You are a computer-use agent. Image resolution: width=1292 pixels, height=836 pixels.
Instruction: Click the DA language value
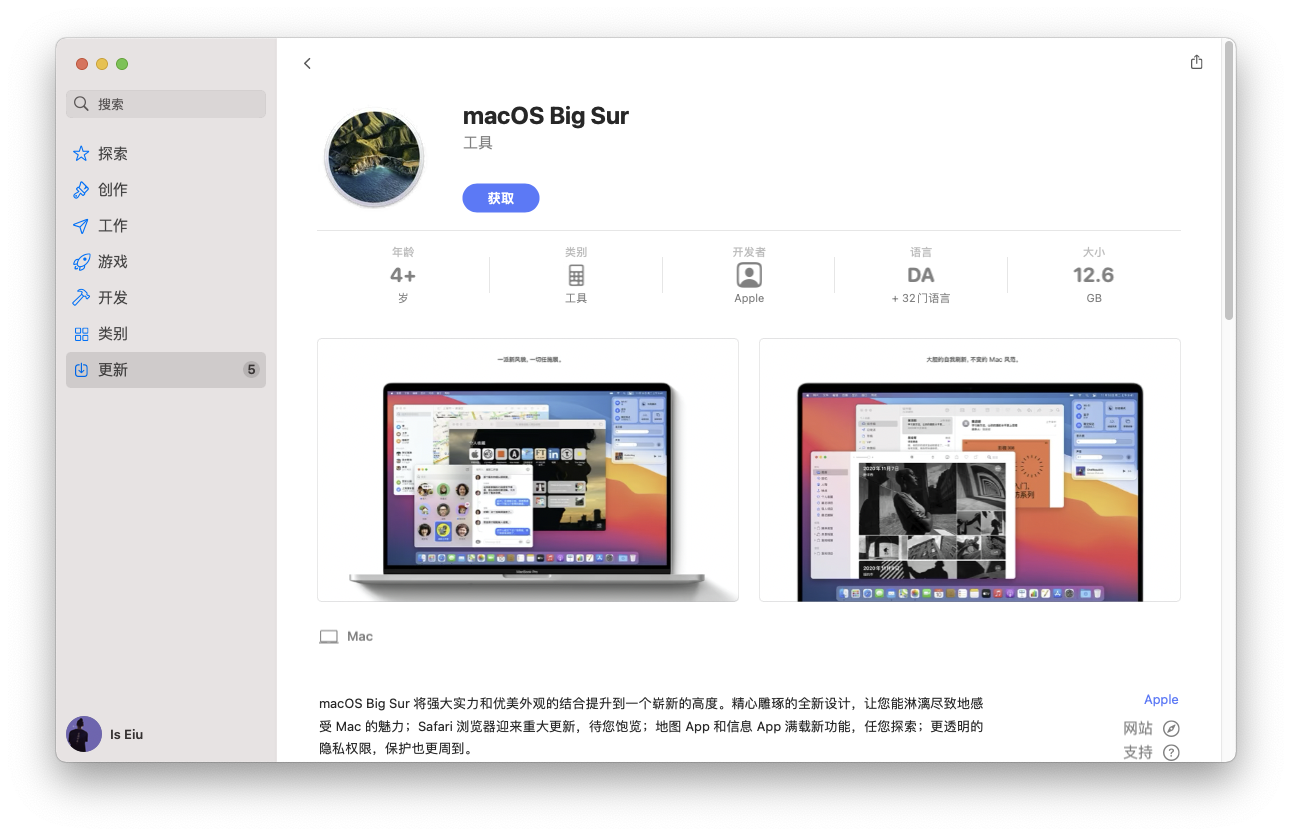pyautogui.click(x=921, y=275)
